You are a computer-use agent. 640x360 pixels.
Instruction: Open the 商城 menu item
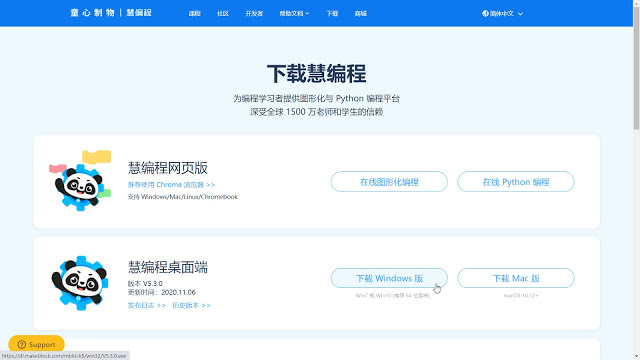tap(360, 13)
